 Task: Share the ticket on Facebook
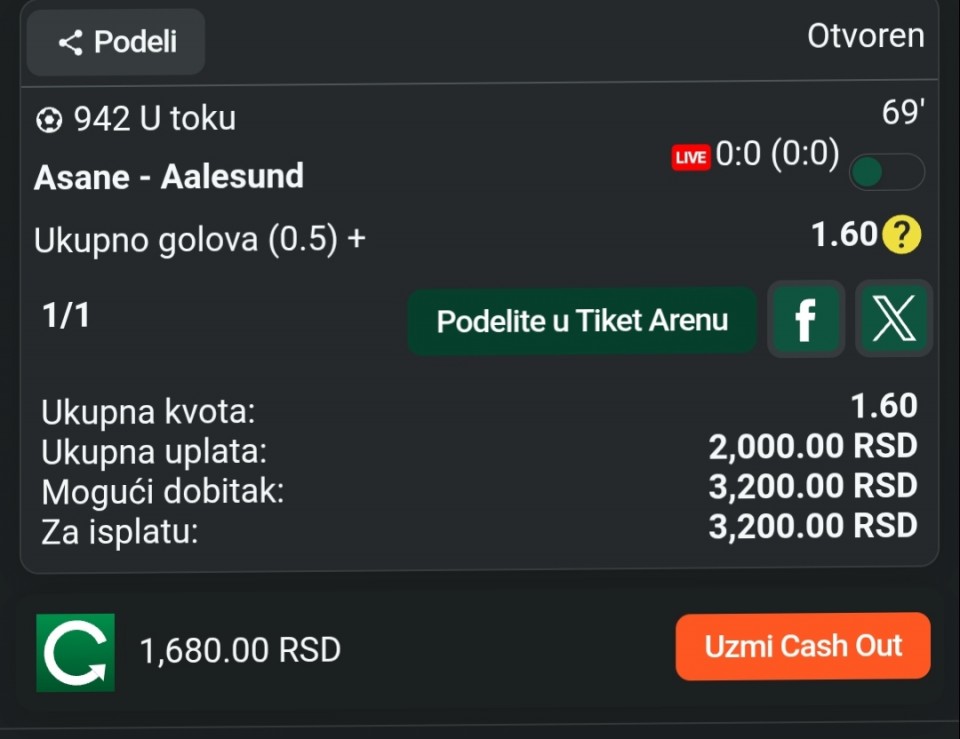tap(805, 320)
